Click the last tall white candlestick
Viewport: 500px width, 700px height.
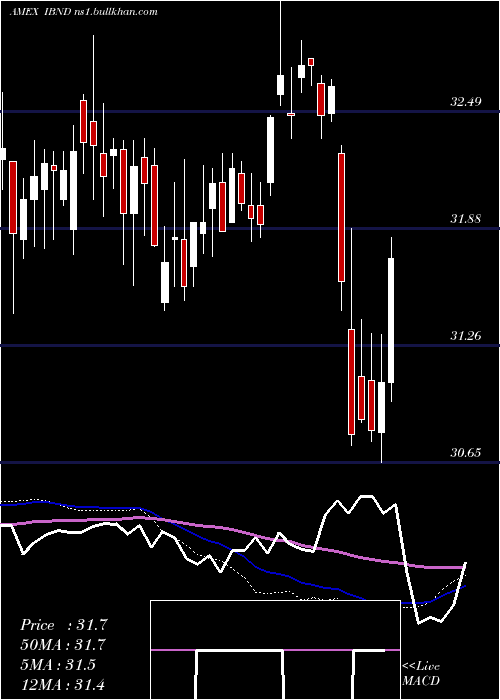coord(391,320)
